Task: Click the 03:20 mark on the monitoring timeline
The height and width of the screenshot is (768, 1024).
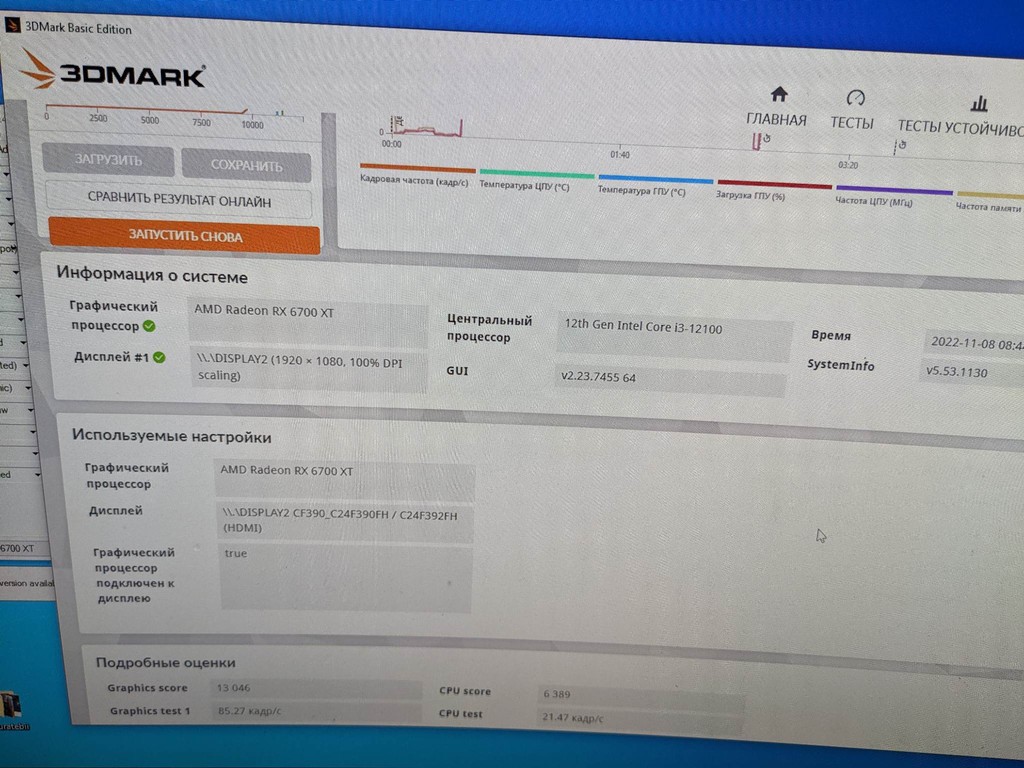Action: tap(848, 165)
